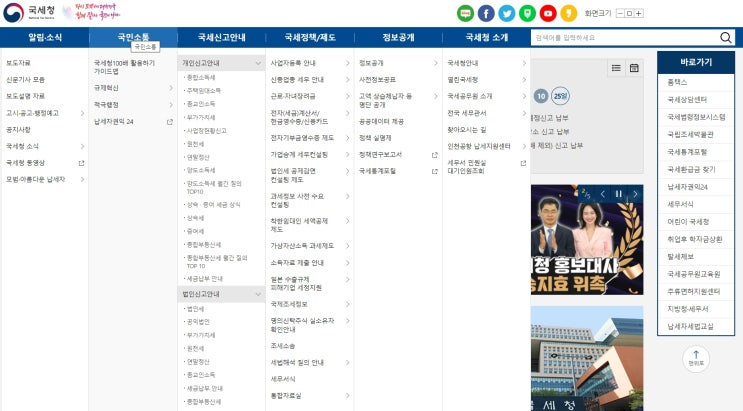The height and width of the screenshot is (411, 743).
Task: Open external link icon beside 세무서 민원실 대기인원조회
Action: pos(523,163)
